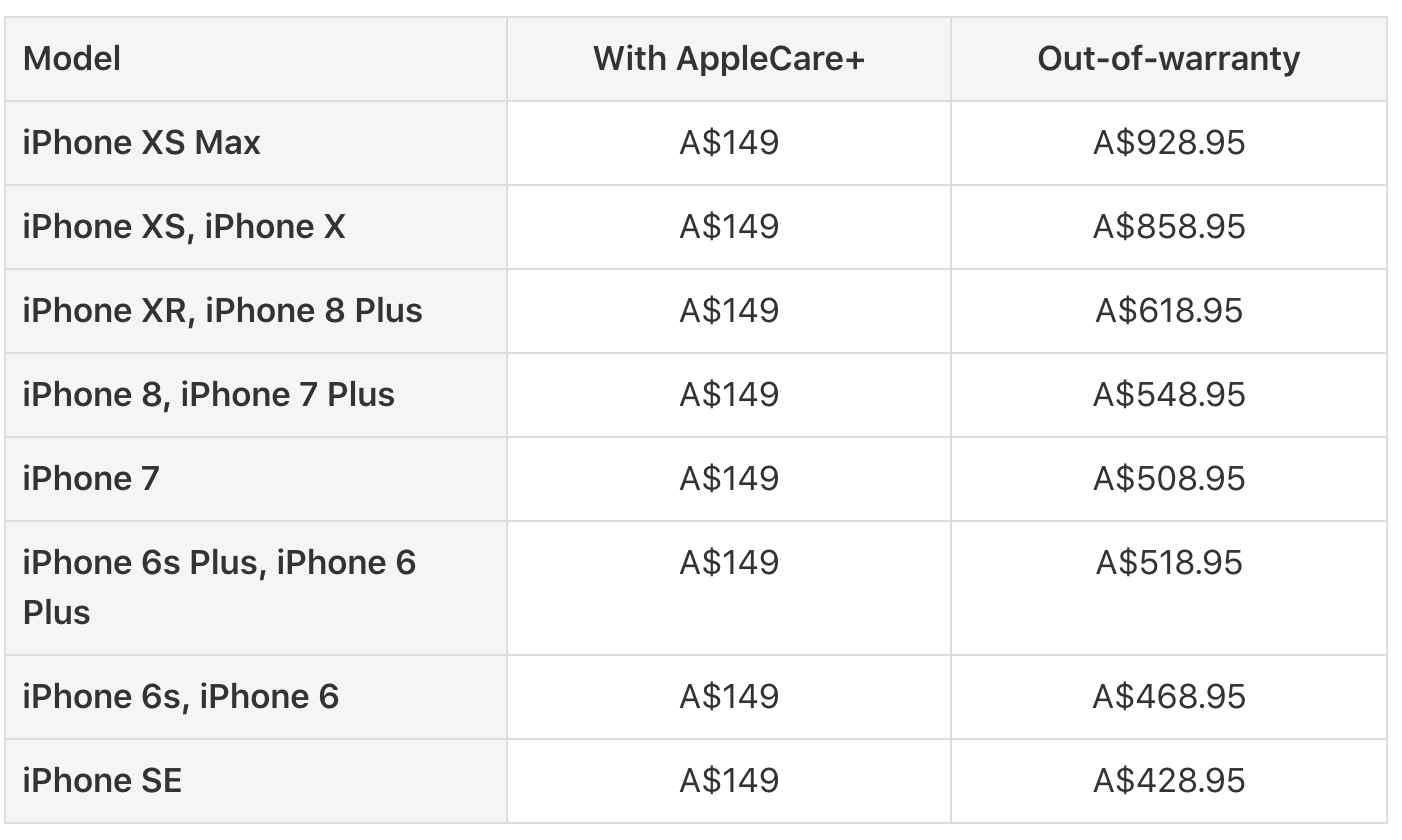The width and height of the screenshot is (1402, 840).
Task: Select the A$428.95 iPhone SE price
Action: tap(1169, 781)
